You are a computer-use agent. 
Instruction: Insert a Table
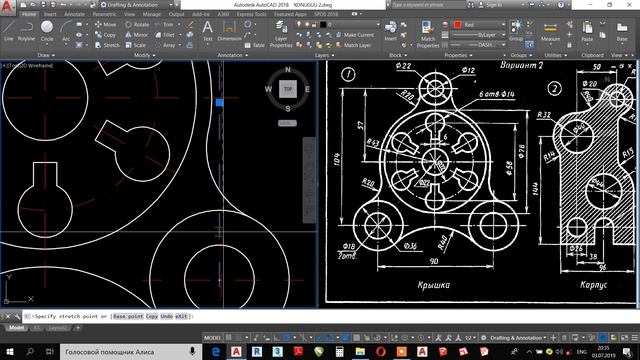(x=255, y=45)
